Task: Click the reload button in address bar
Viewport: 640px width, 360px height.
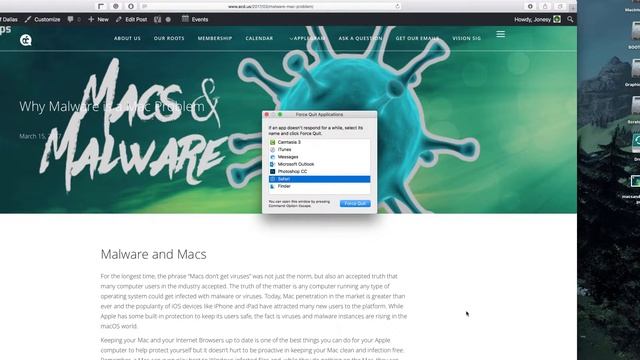Action: pyautogui.click(x=397, y=6)
